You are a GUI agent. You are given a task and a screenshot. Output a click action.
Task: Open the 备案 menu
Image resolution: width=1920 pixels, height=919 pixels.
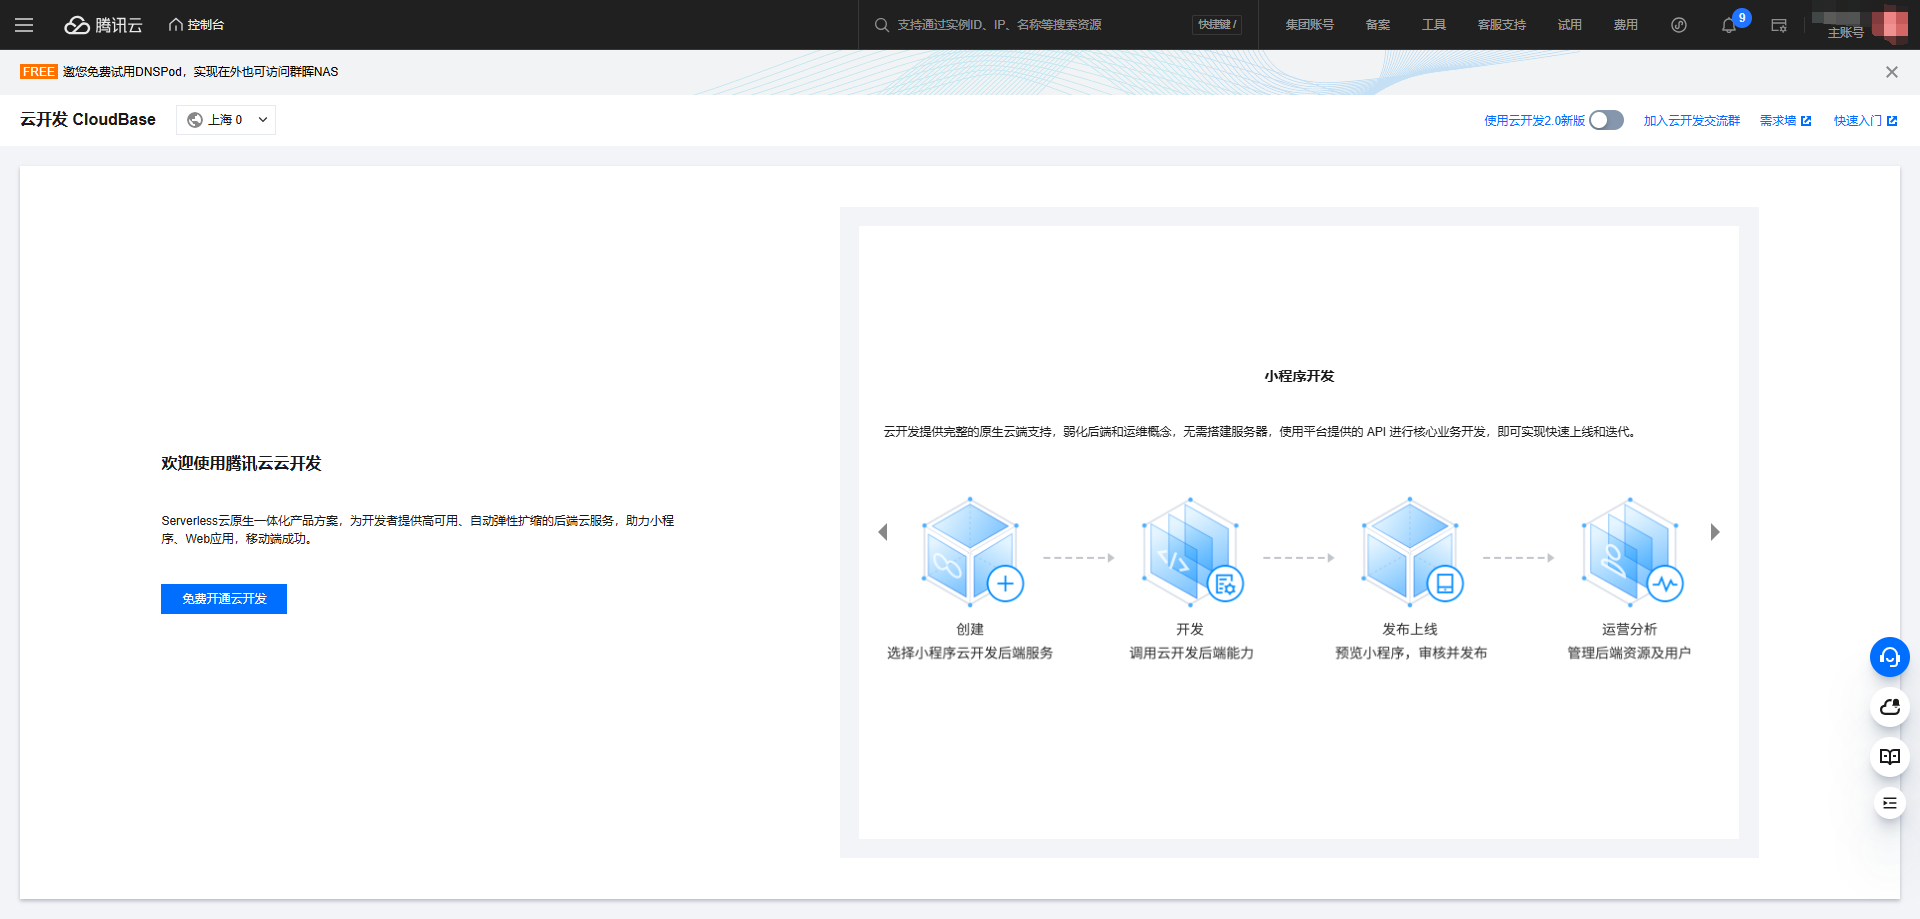[1378, 25]
